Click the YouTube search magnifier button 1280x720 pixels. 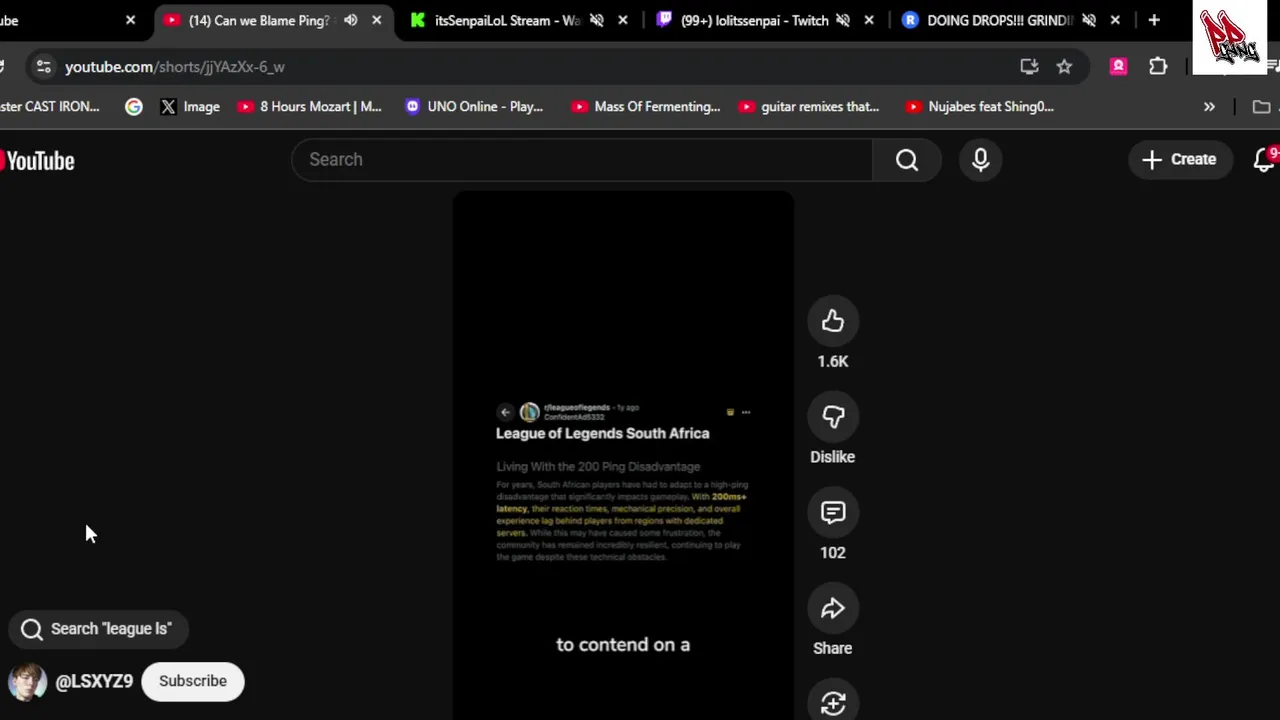point(907,160)
